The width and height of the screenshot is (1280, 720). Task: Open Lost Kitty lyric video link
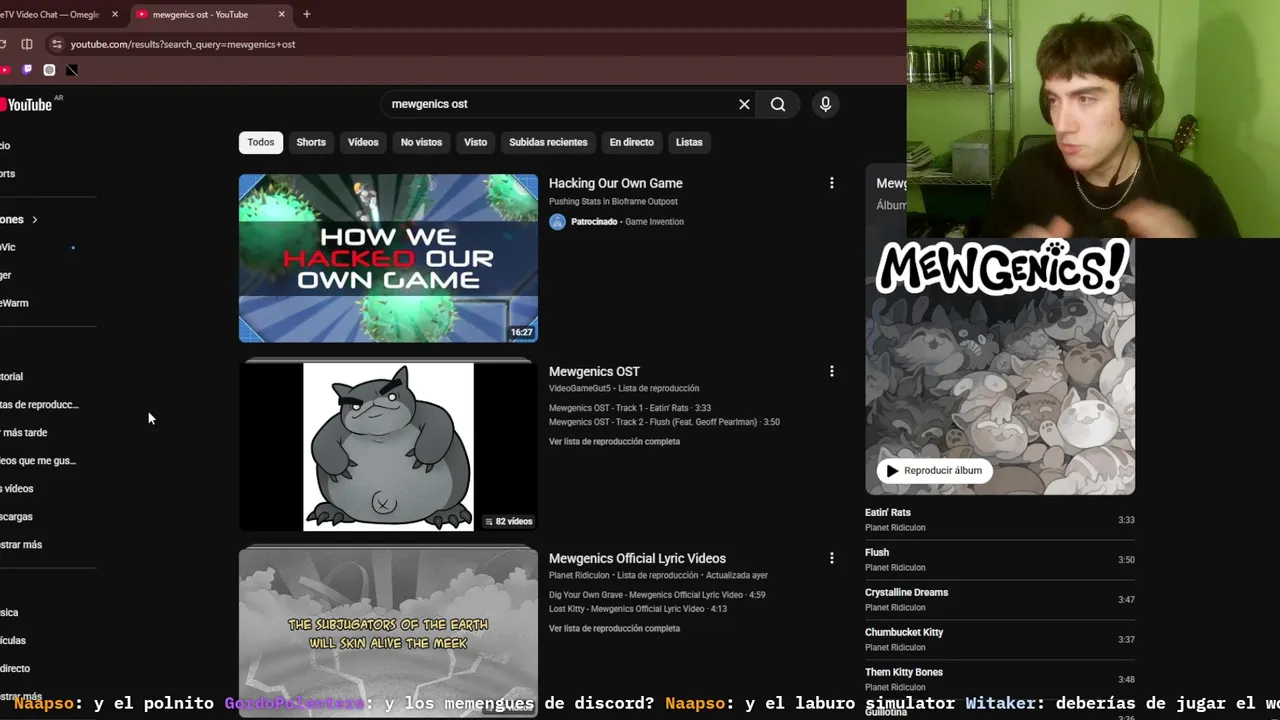click(x=638, y=609)
